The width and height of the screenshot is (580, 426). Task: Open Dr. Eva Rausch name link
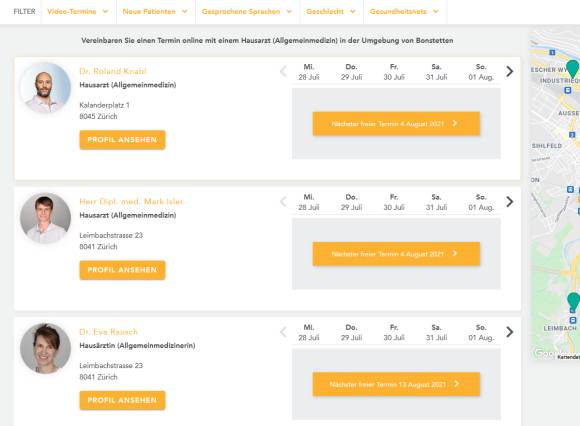click(108, 332)
